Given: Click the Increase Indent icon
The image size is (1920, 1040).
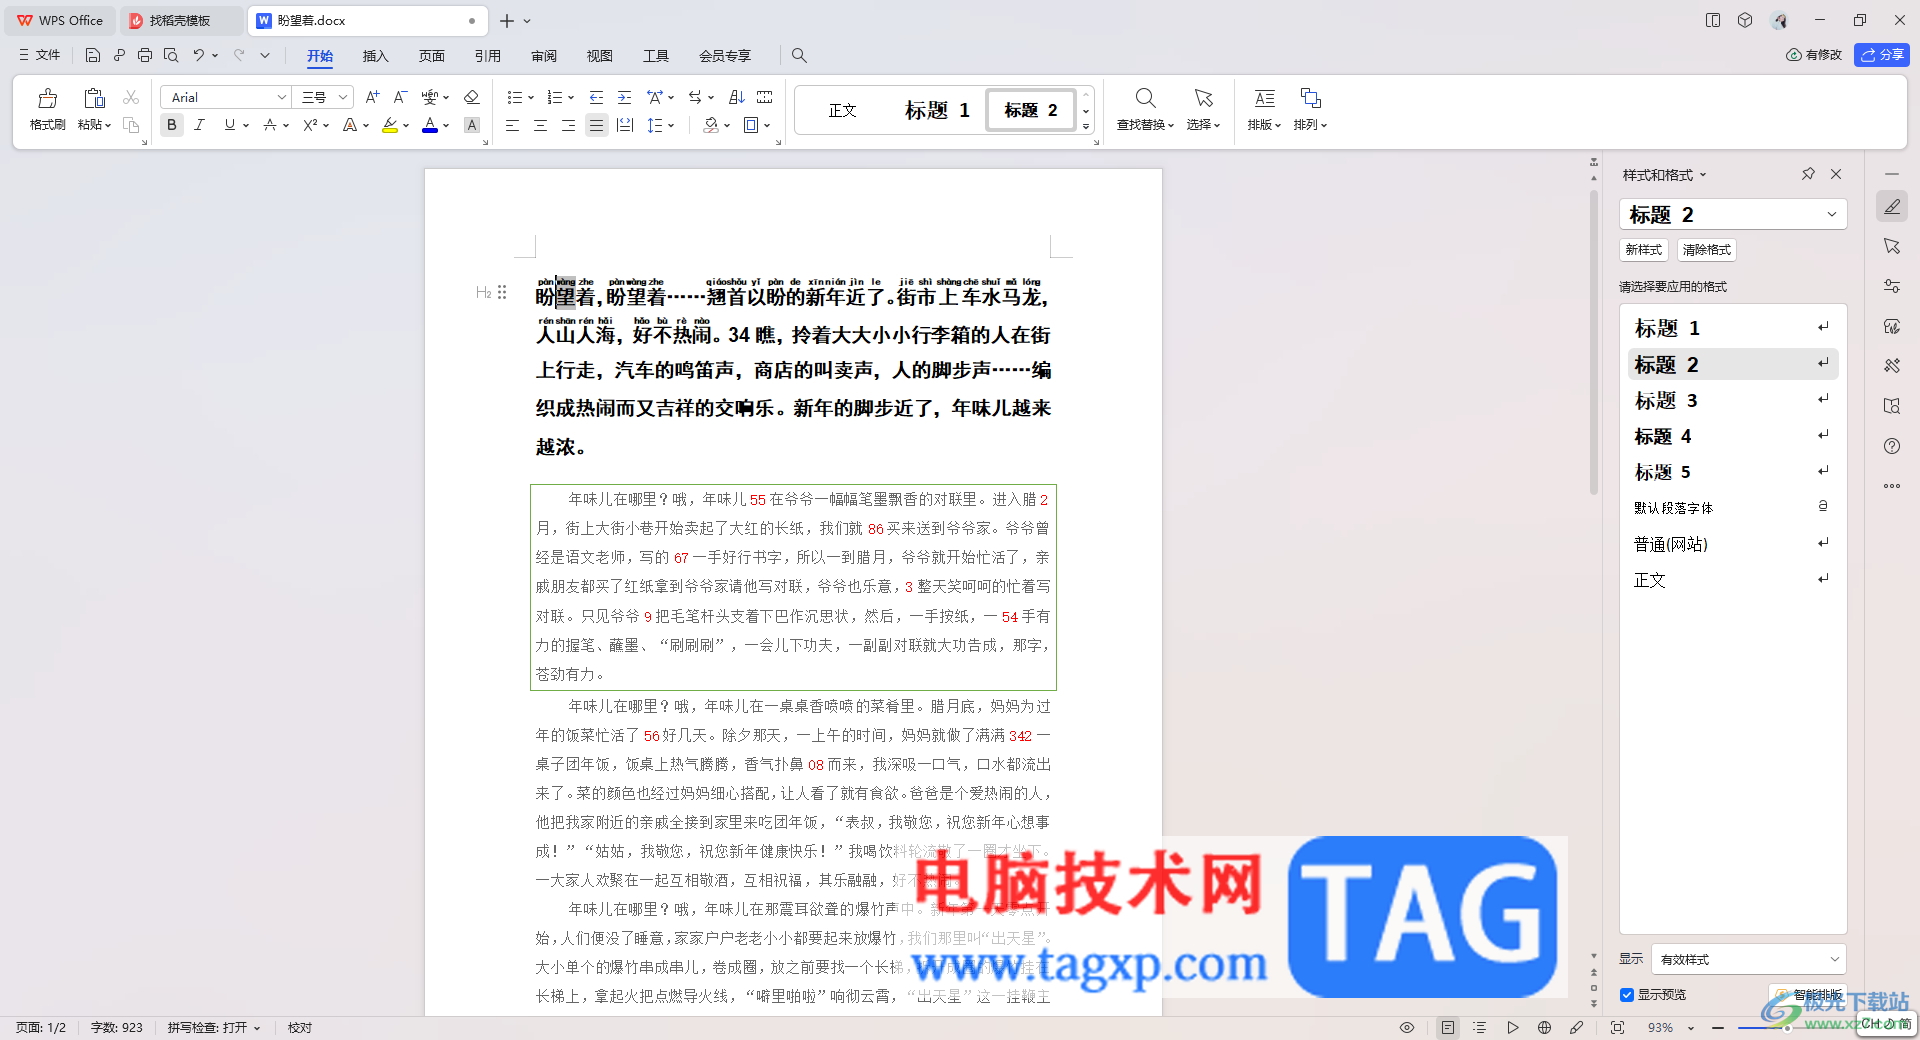Looking at the screenshot, I should [x=624, y=97].
